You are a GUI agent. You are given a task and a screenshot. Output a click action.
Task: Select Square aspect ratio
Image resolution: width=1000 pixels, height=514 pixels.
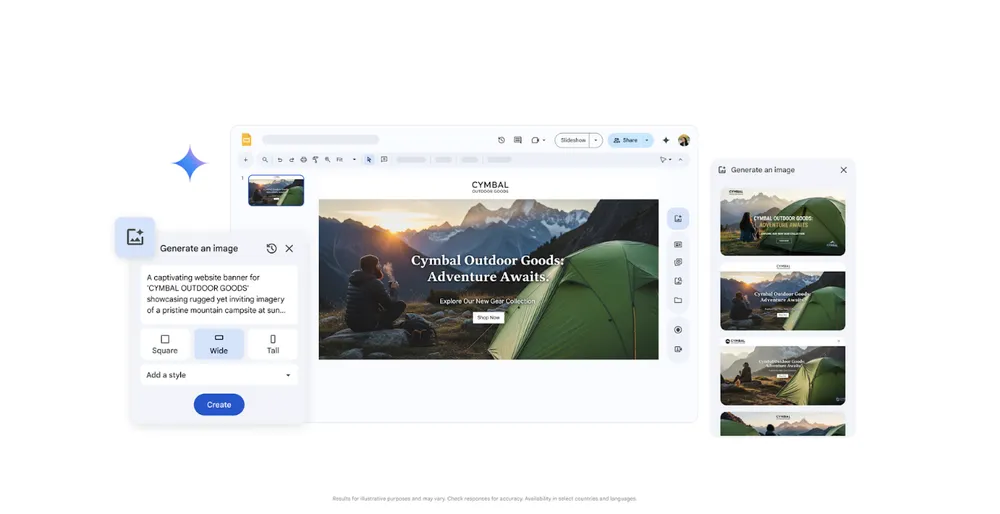[x=165, y=344]
